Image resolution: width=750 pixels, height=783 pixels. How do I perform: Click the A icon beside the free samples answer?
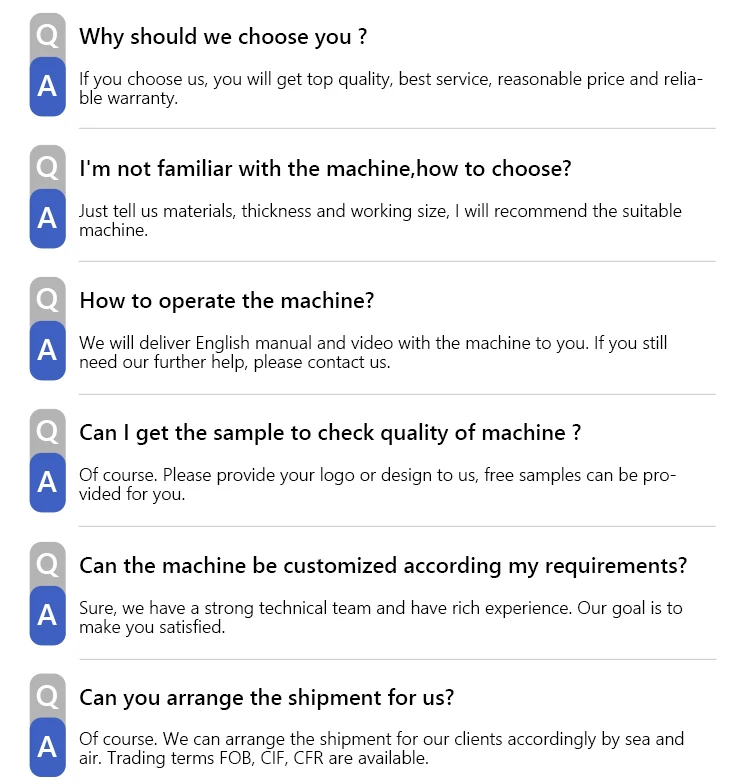pos(47,482)
